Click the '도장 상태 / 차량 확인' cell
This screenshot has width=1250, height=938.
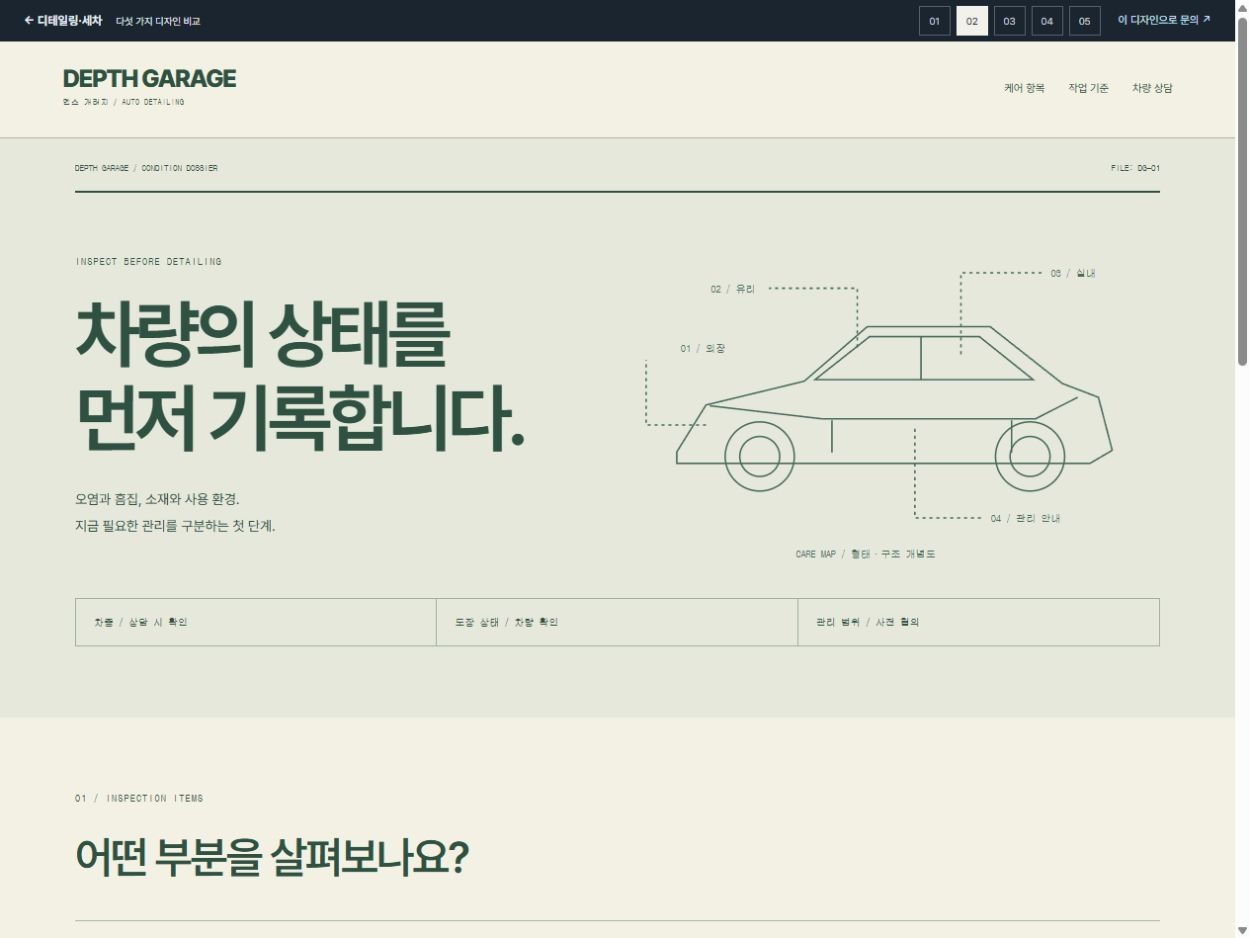tap(617, 622)
